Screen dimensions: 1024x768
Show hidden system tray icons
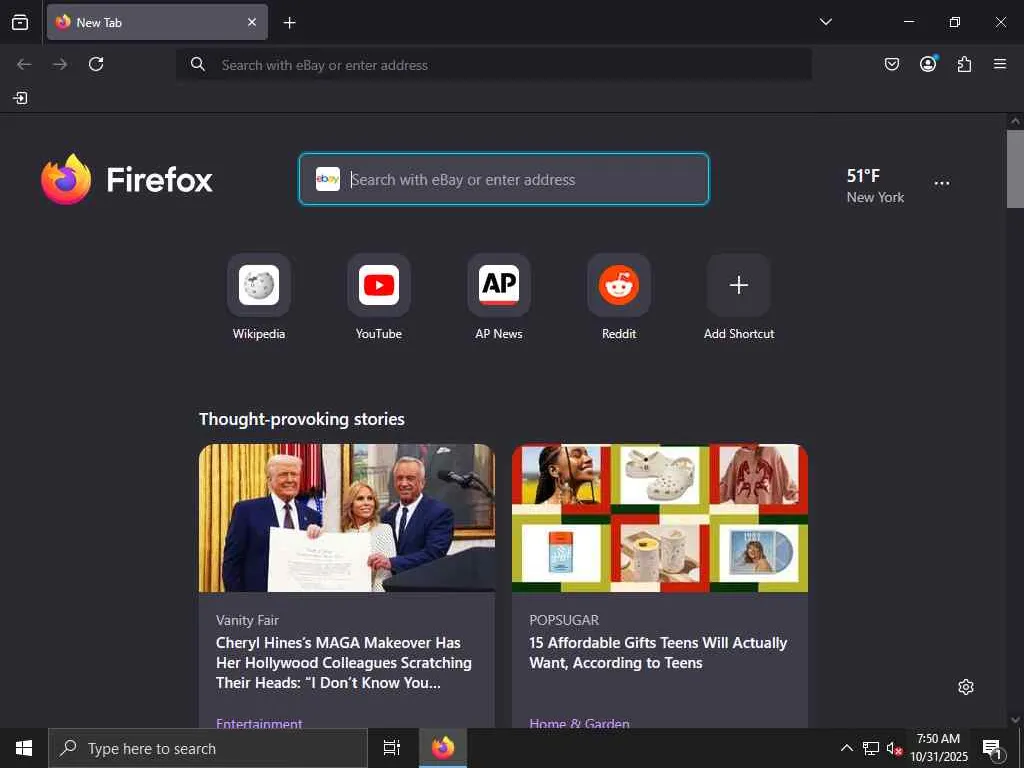click(846, 748)
